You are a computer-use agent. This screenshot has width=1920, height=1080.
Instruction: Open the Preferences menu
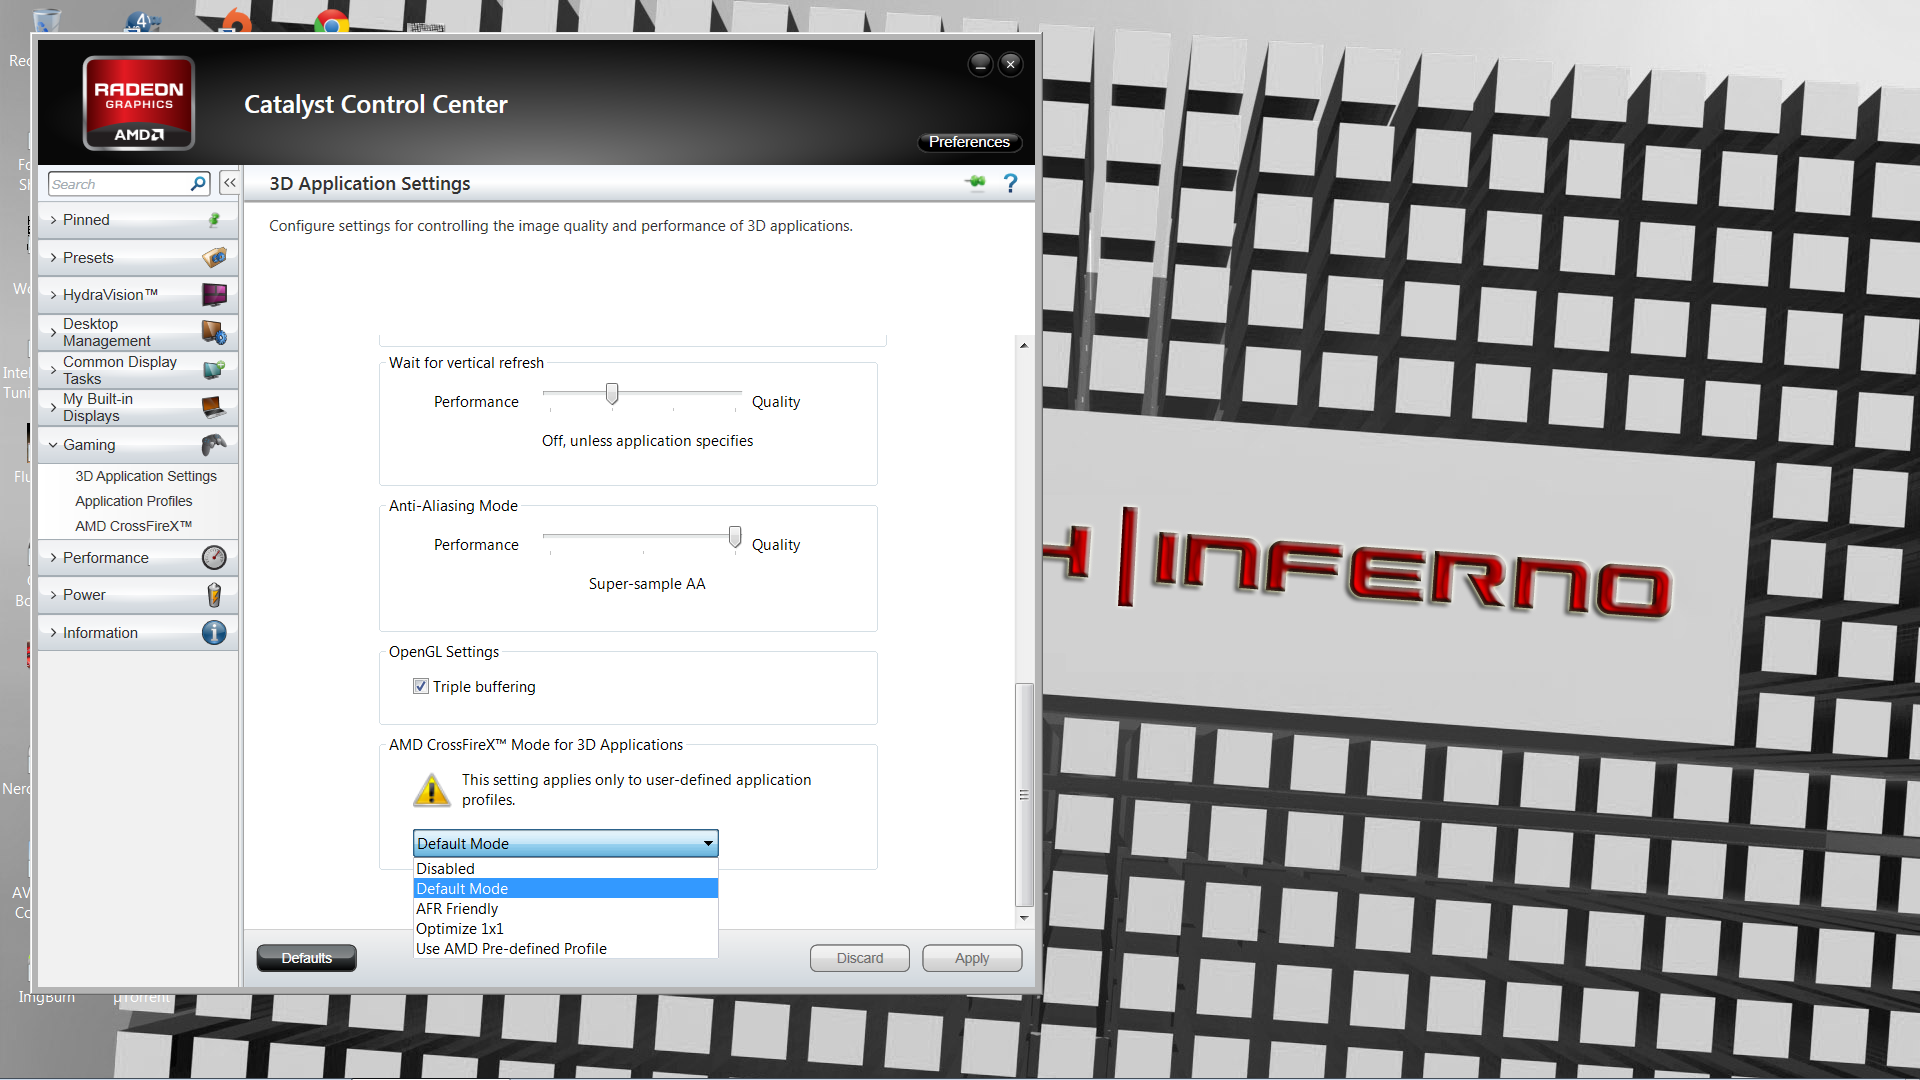(x=969, y=142)
